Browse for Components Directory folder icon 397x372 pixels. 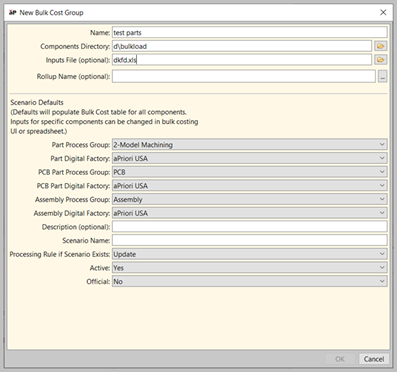[x=381, y=46]
